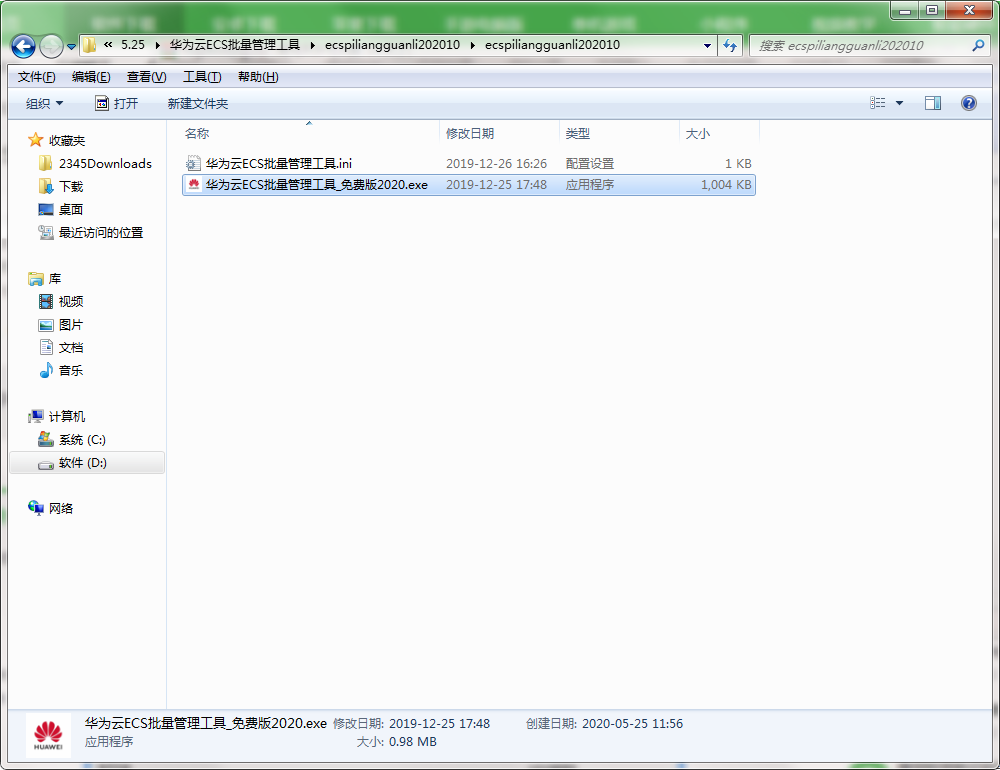Select 计算机 in the navigation pane

(x=66, y=416)
